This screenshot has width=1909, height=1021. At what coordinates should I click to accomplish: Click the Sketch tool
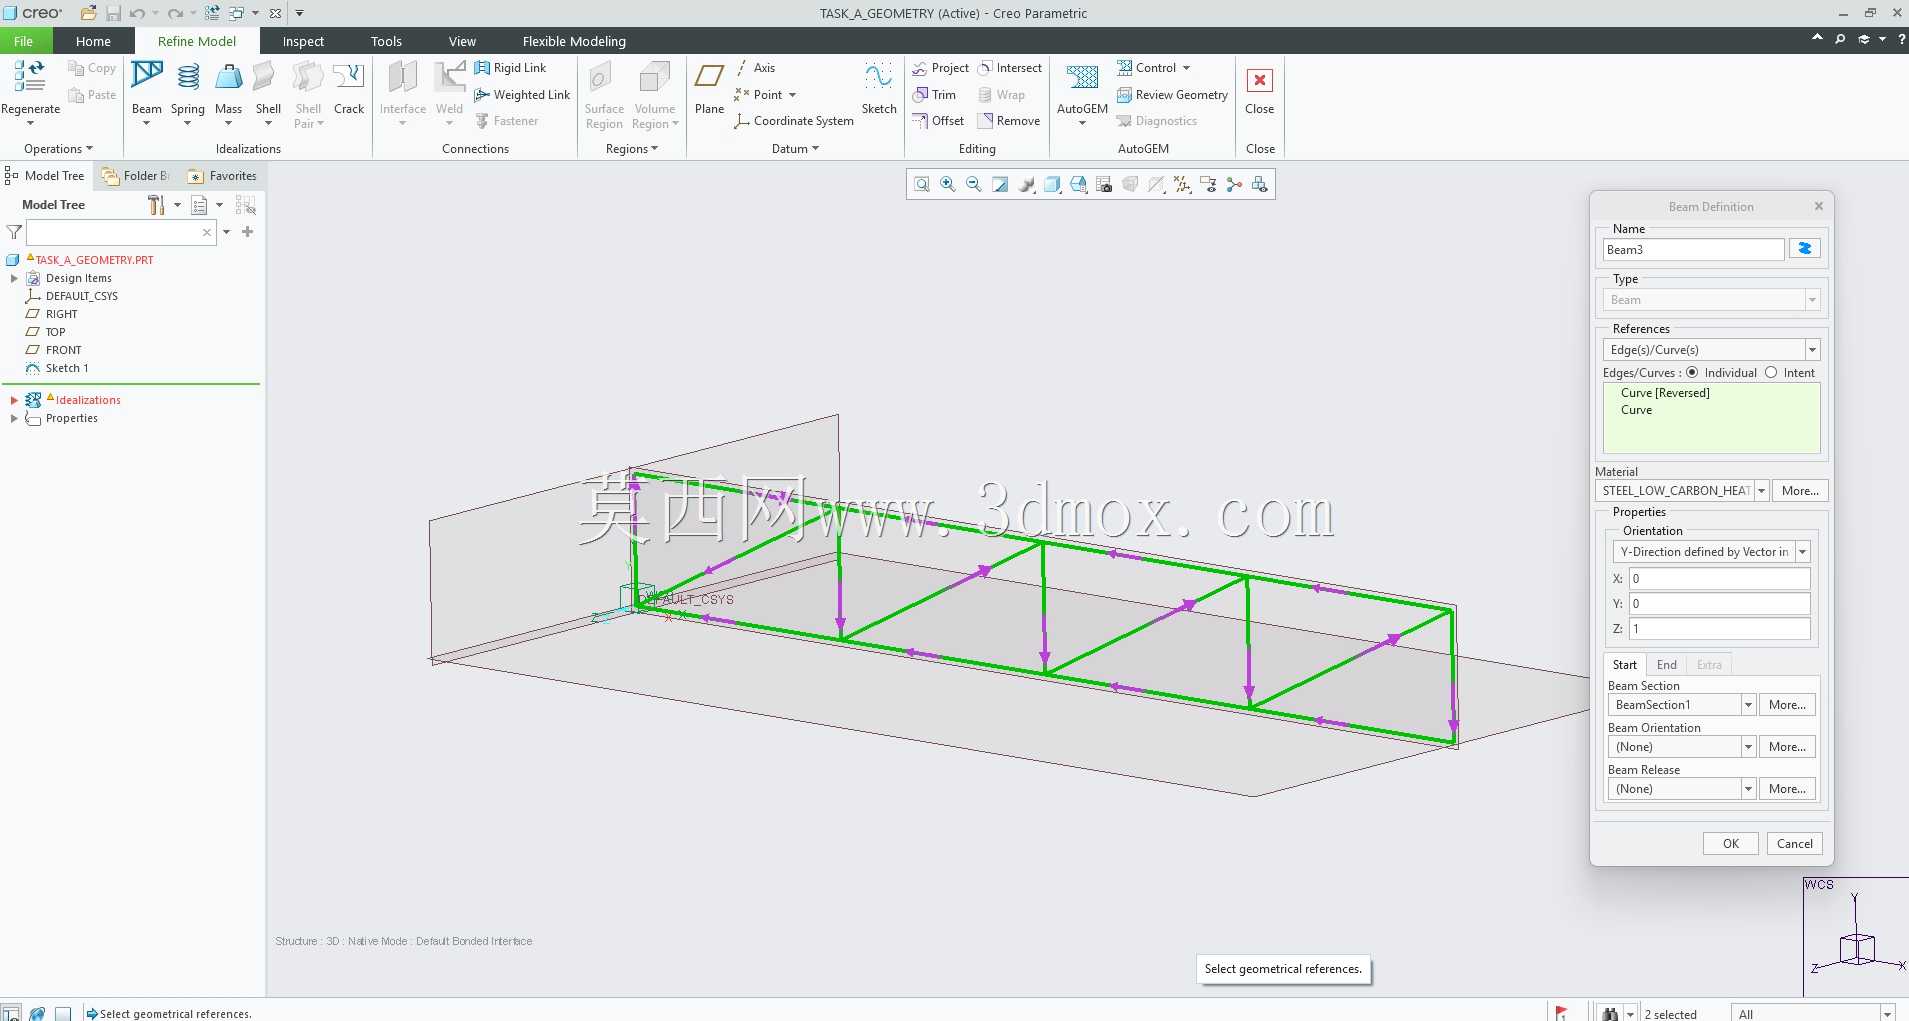pyautogui.click(x=879, y=88)
